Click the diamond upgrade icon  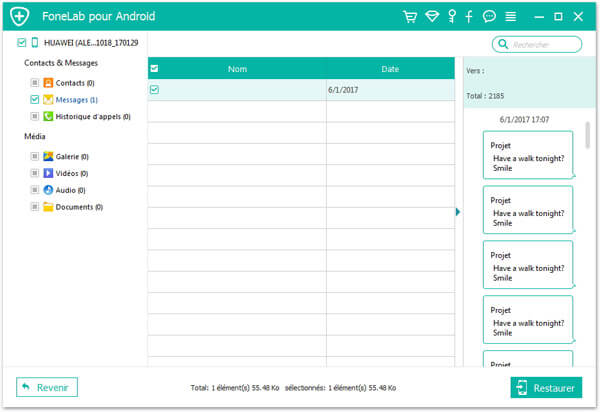click(x=432, y=16)
